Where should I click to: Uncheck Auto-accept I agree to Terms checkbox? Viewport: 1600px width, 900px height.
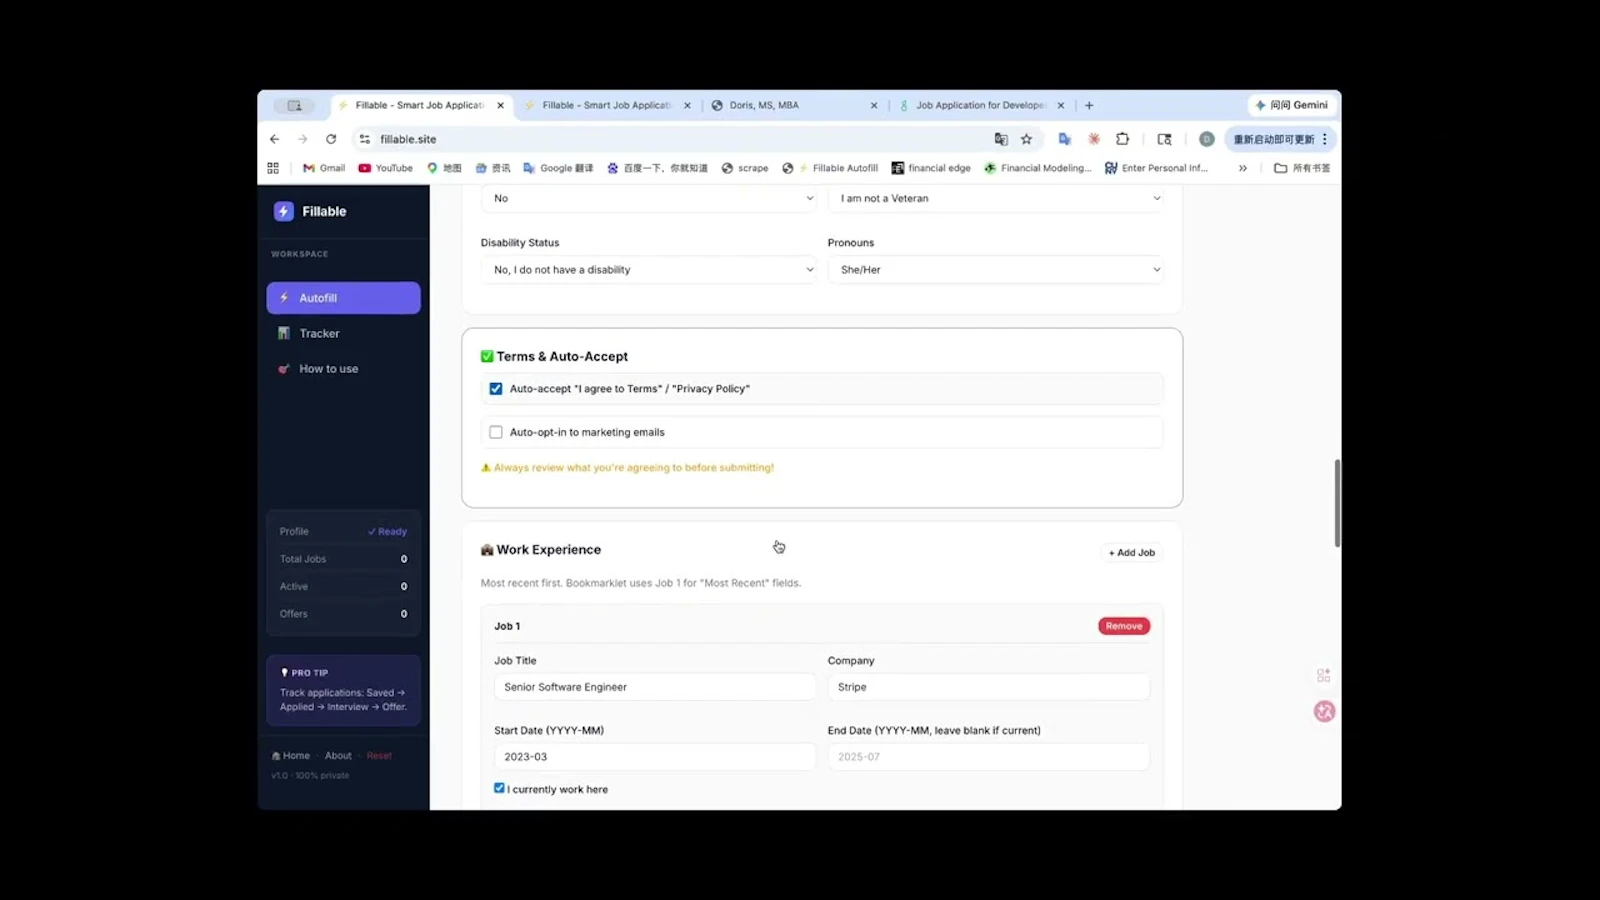(496, 389)
